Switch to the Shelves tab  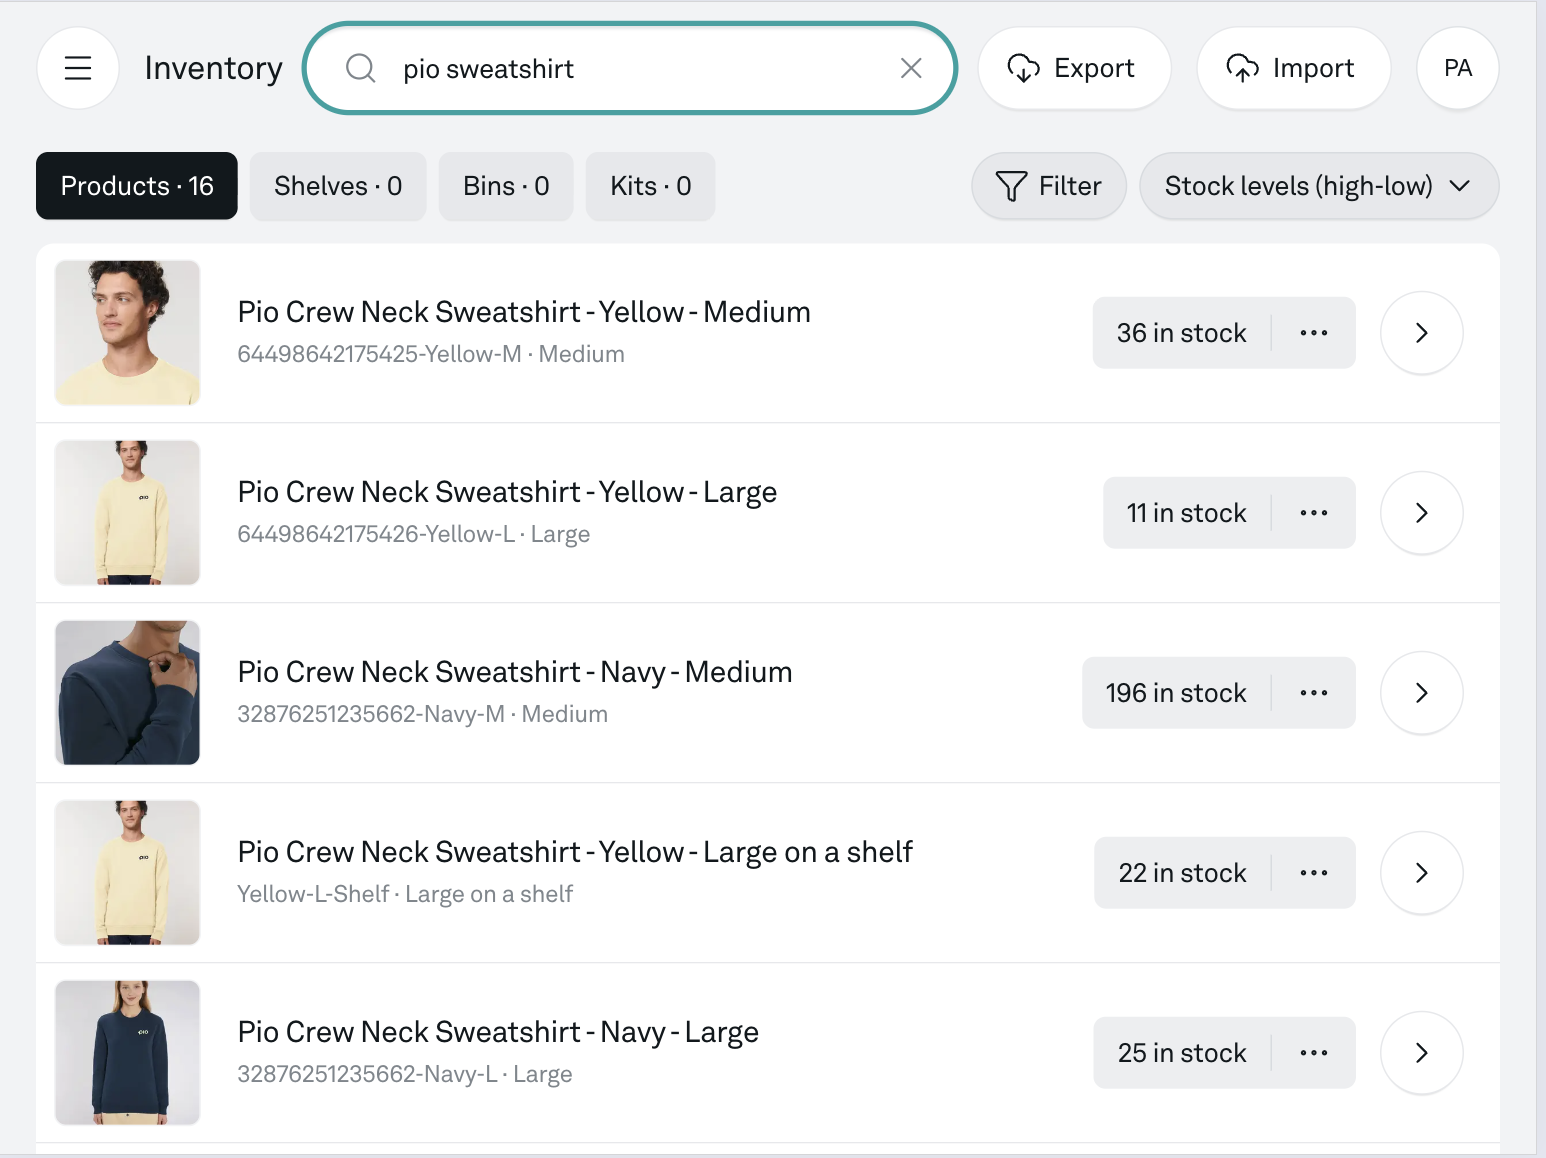pyautogui.click(x=338, y=186)
